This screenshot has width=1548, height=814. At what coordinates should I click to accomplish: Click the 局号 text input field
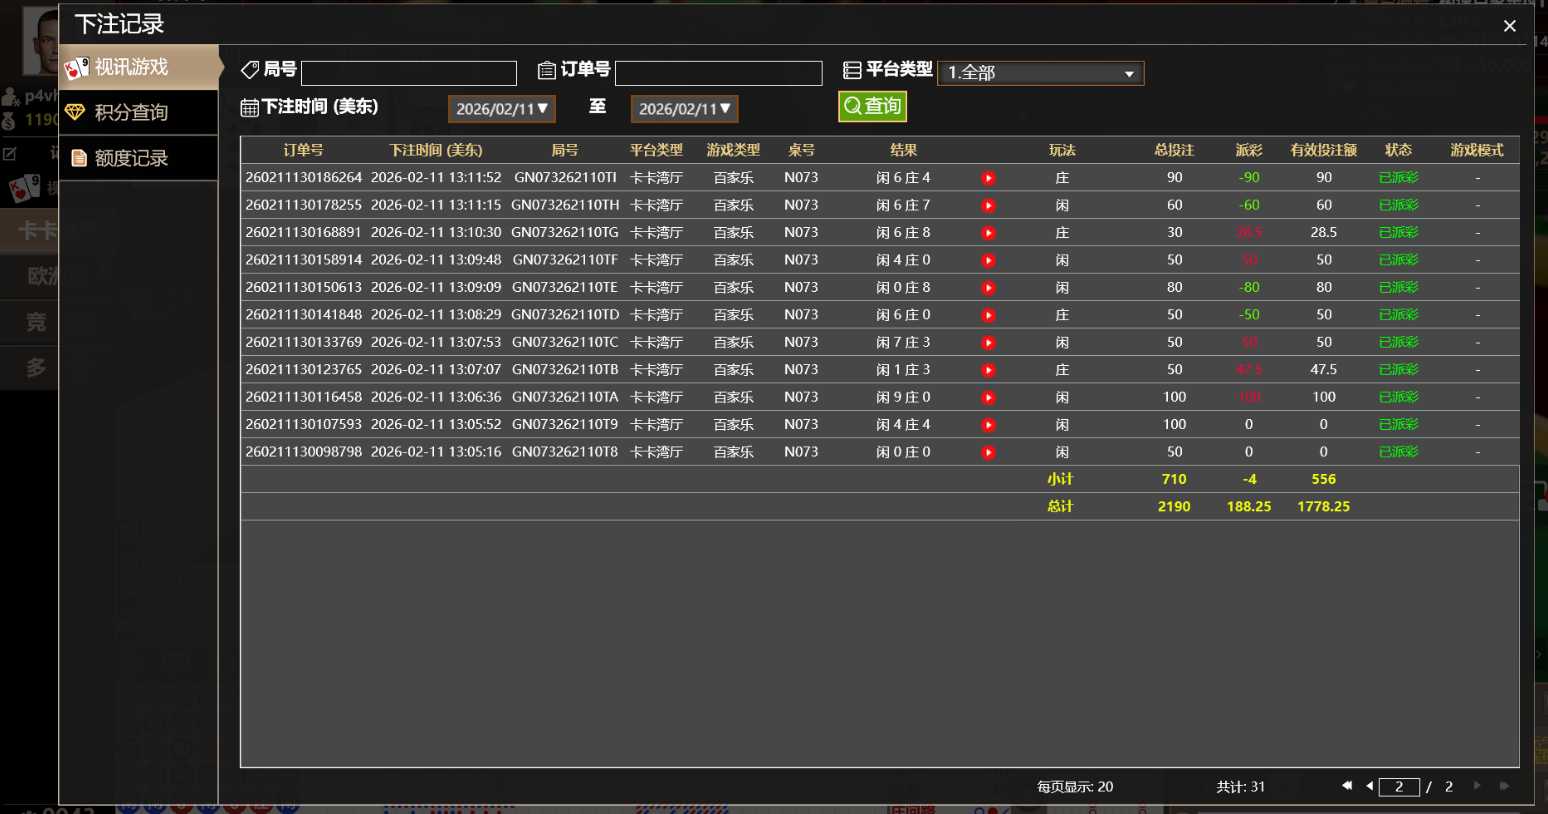pyautogui.click(x=408, y=72)
